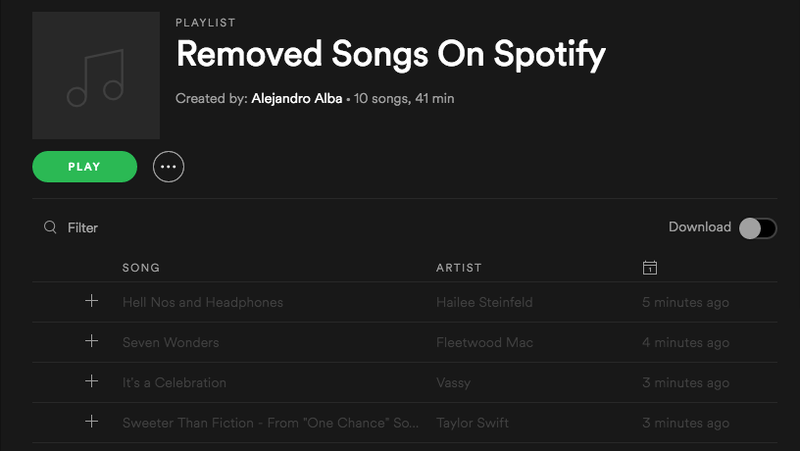Open the playlist cover art thumbnail
The image size is (800, 451).
96,76
